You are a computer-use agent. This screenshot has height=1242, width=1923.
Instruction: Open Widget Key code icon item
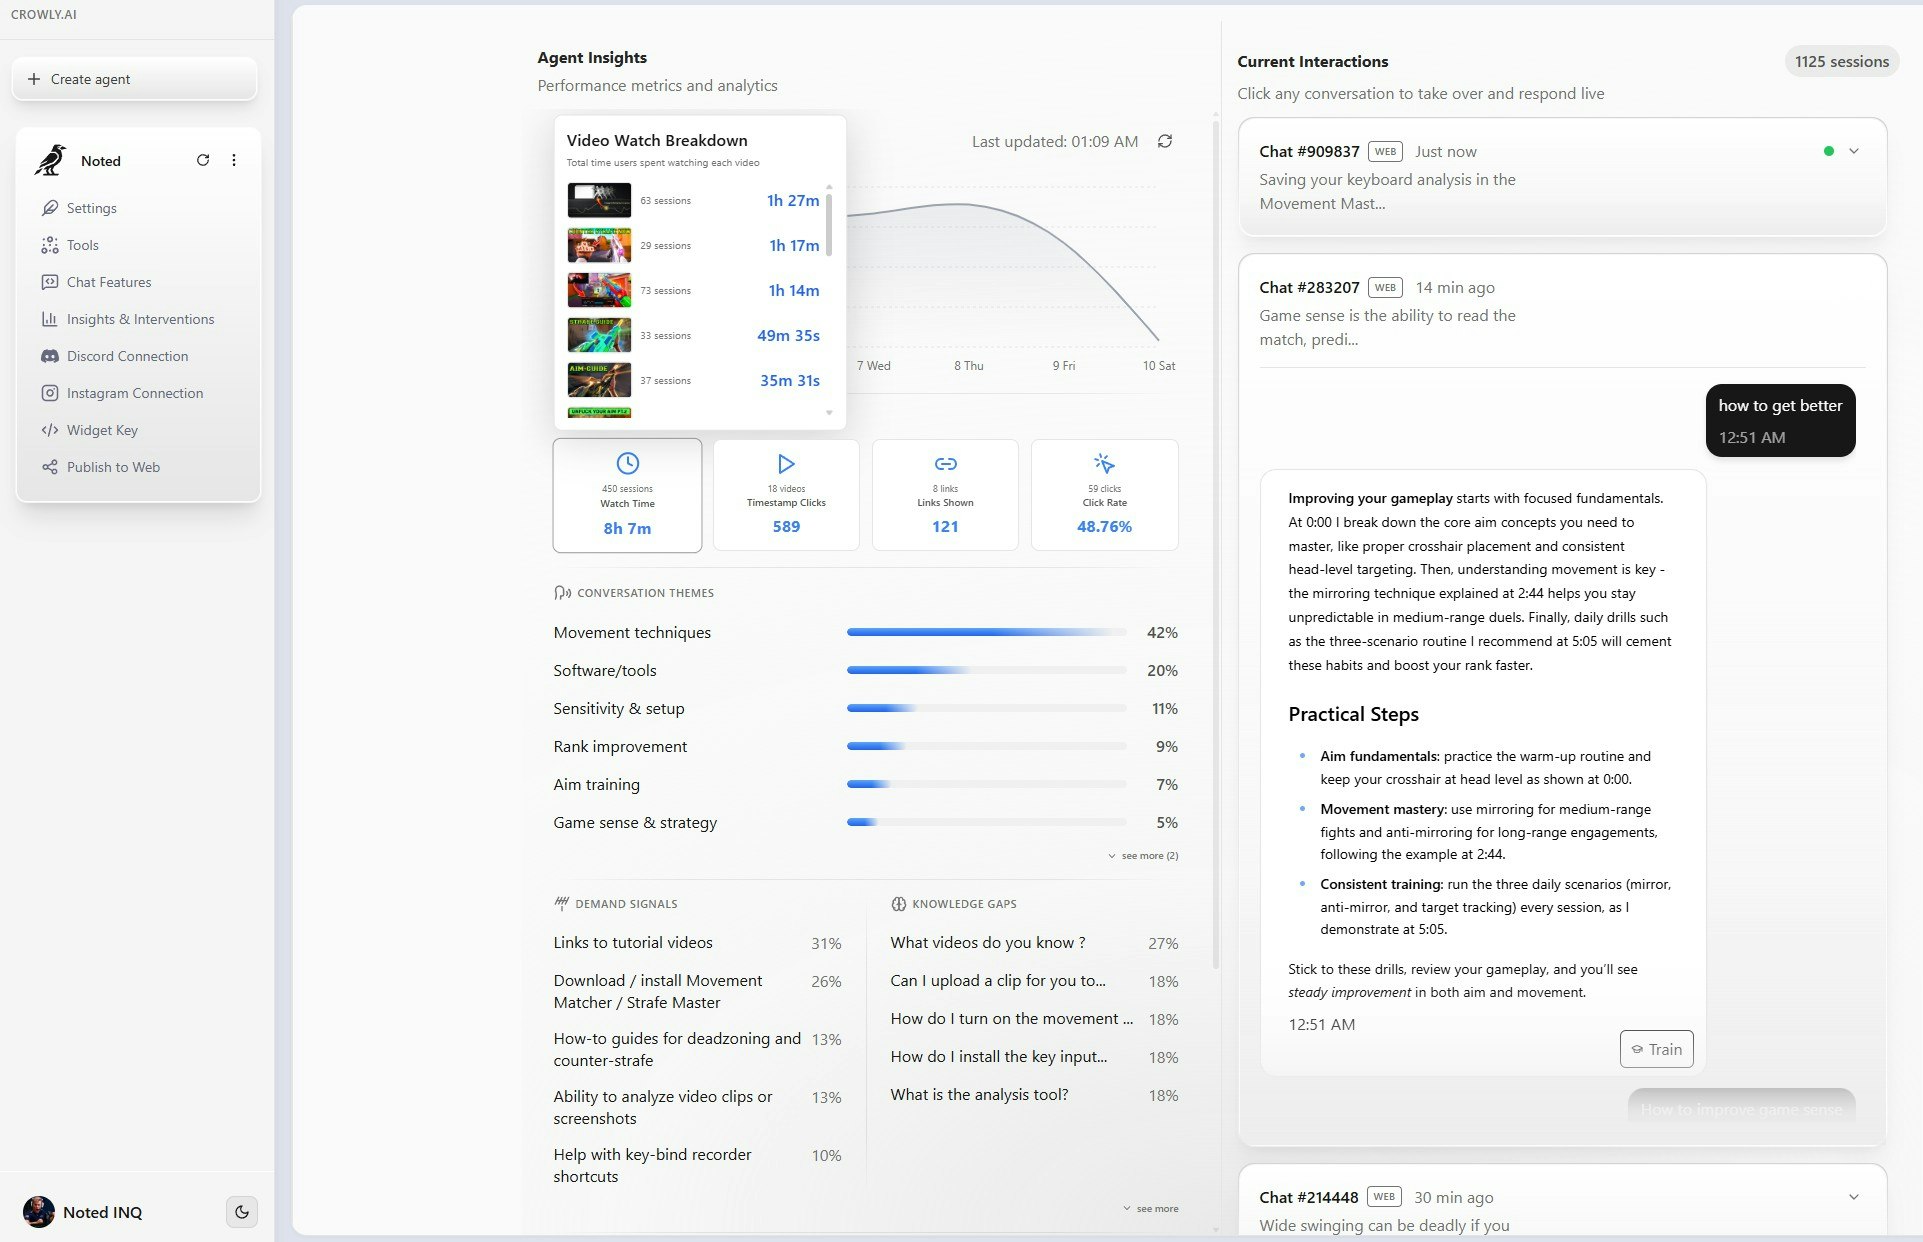pyautogui.click(x=102, y=430)
